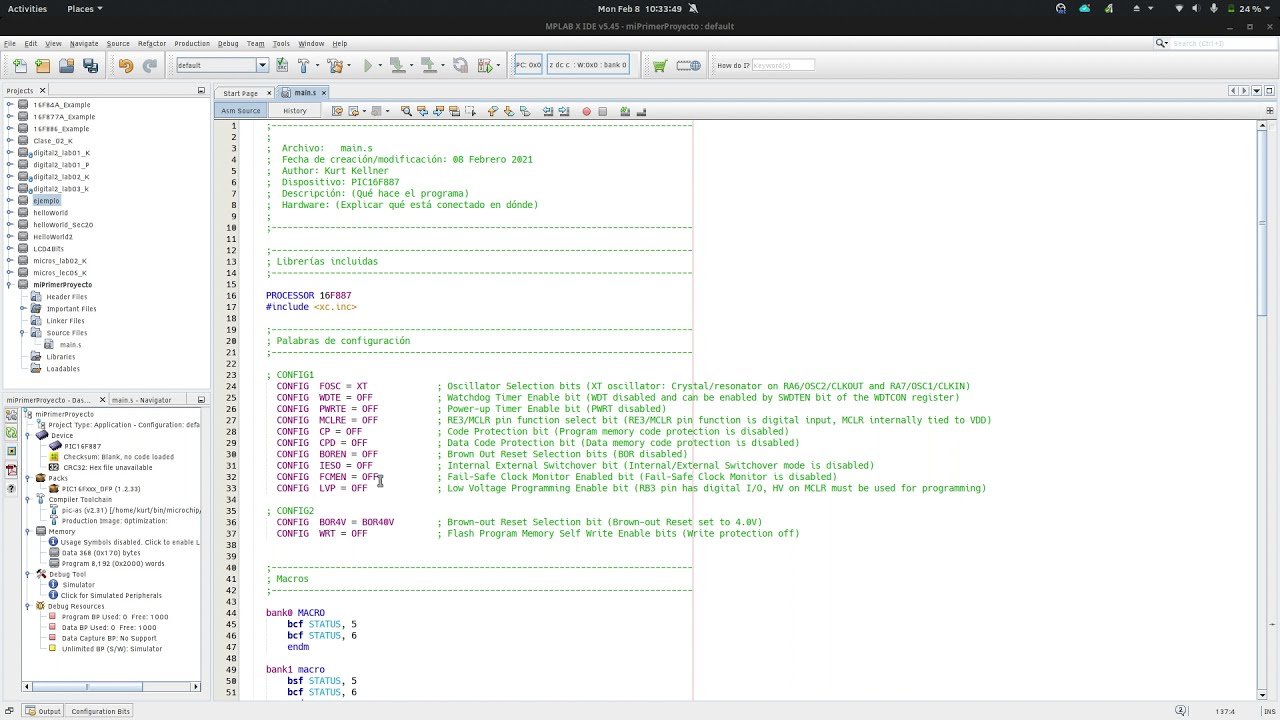Open the Activities overview
Image resolution: width=1280 pixels, height=720 pixels.
(27, 9)
